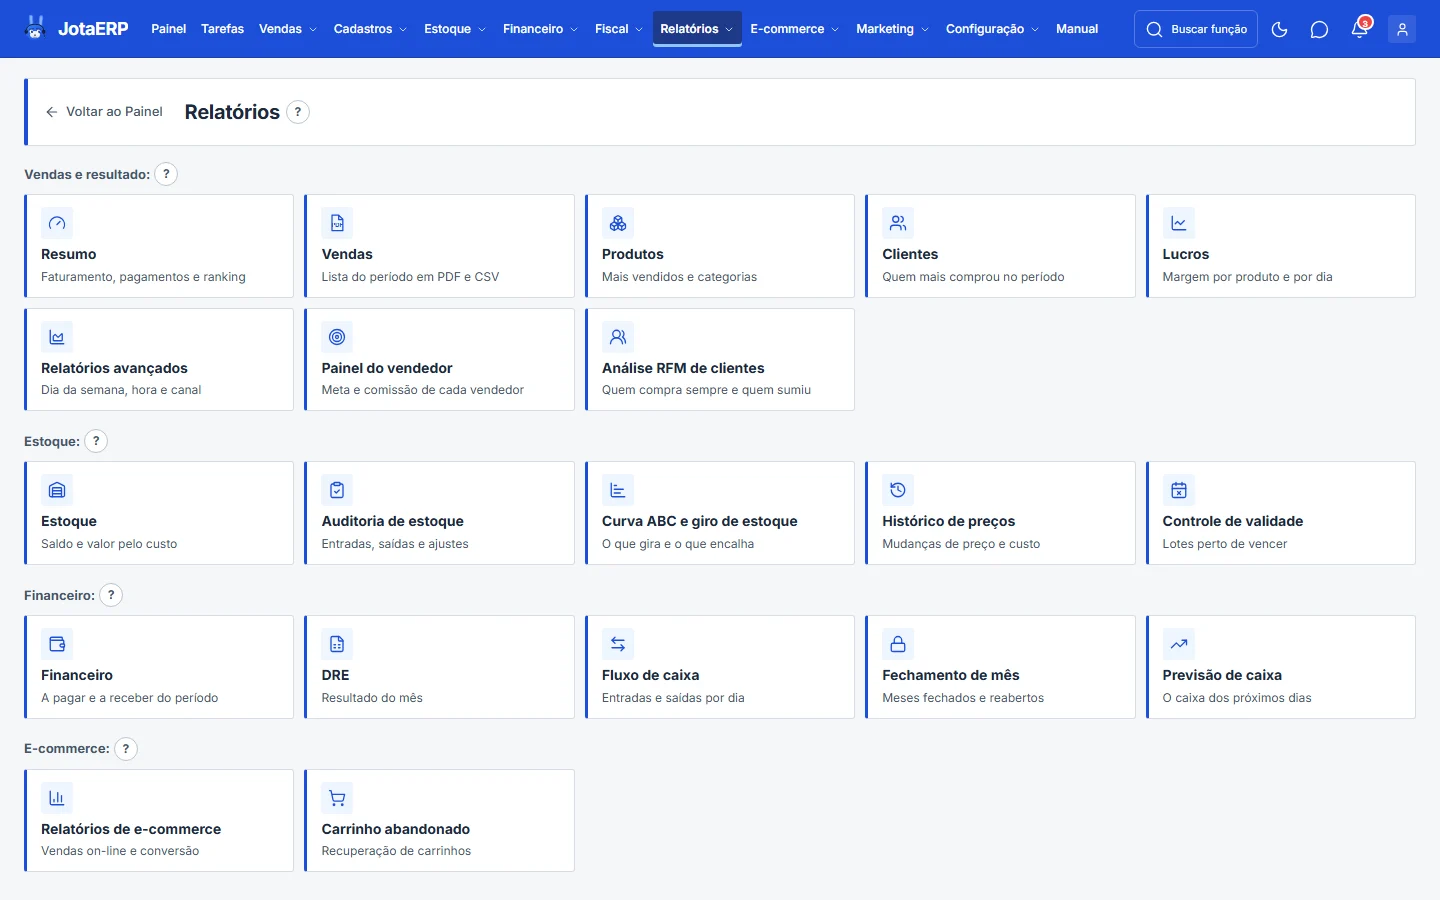This screenshot has width=1440, height=900.
Task: Open Relatórios avançados card
Action: 159,360
